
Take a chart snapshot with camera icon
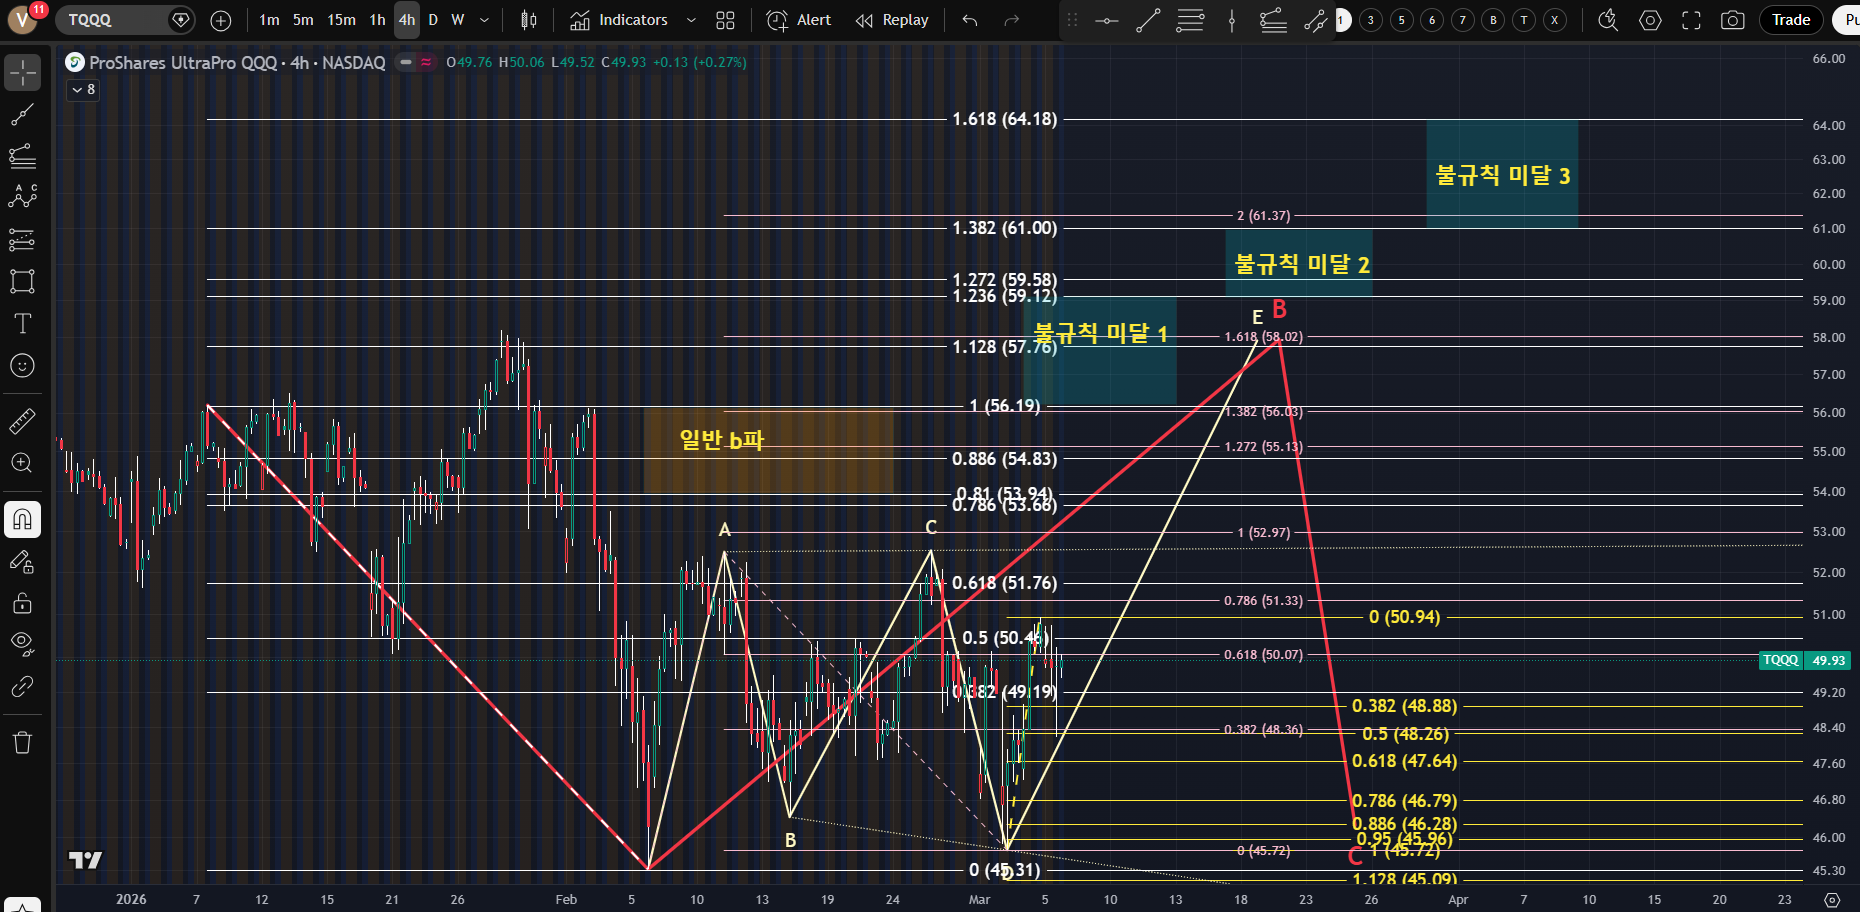click(x=1732, y=20)
